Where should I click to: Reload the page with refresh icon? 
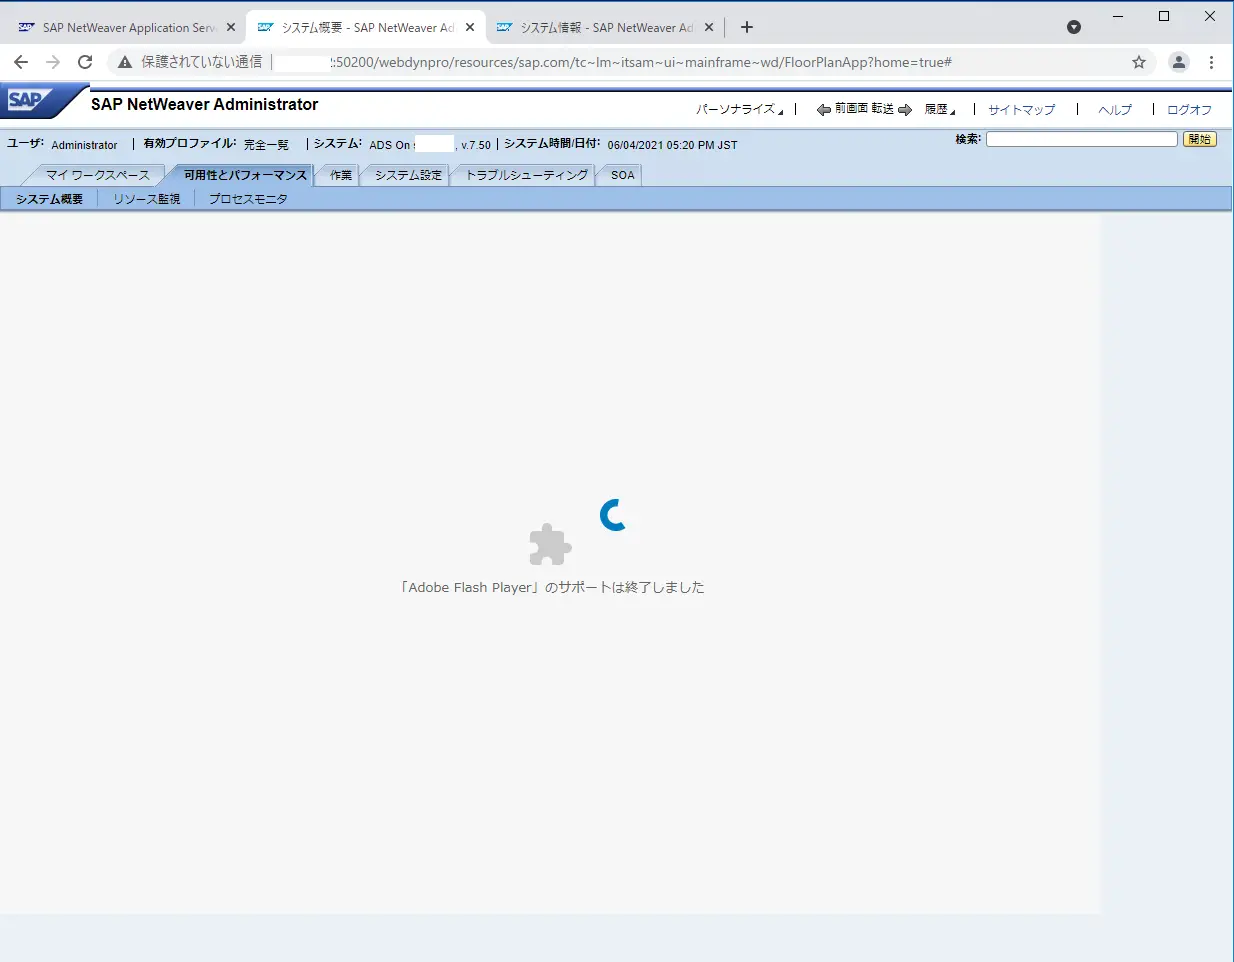(85, 62)
